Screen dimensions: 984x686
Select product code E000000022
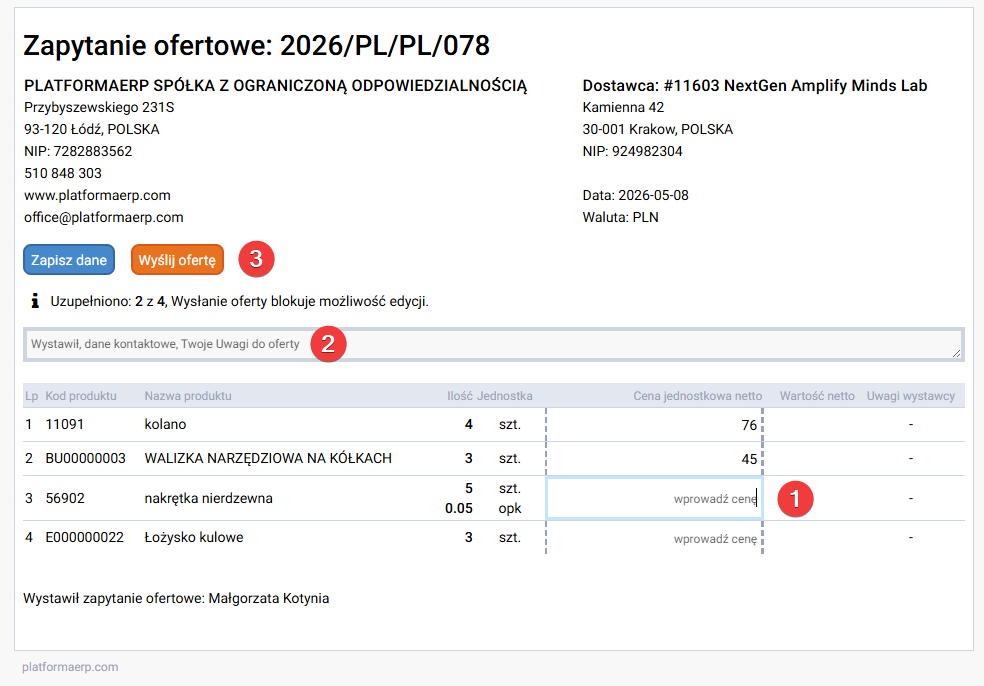pyautogui.click(x=85, y=537)
